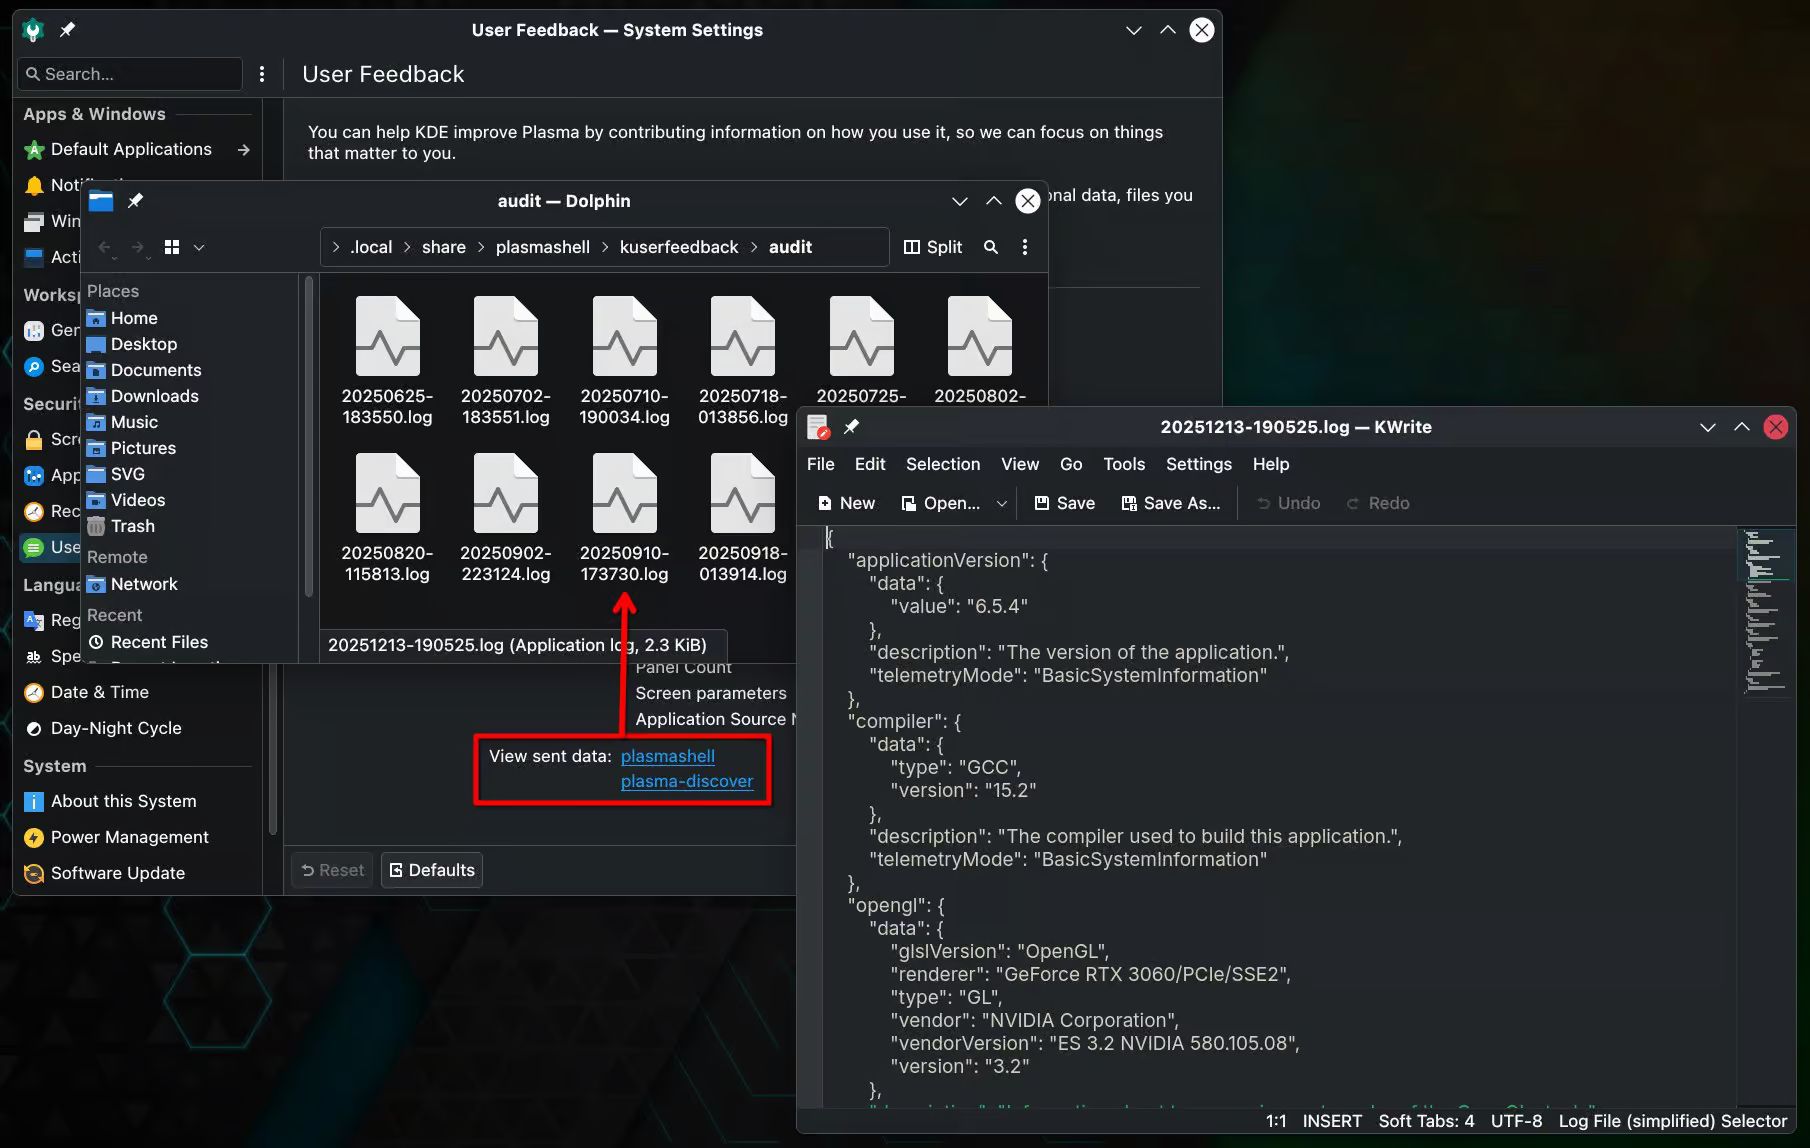
Task: Click the Defaults button in System Settings
Action: pos(431,870)
